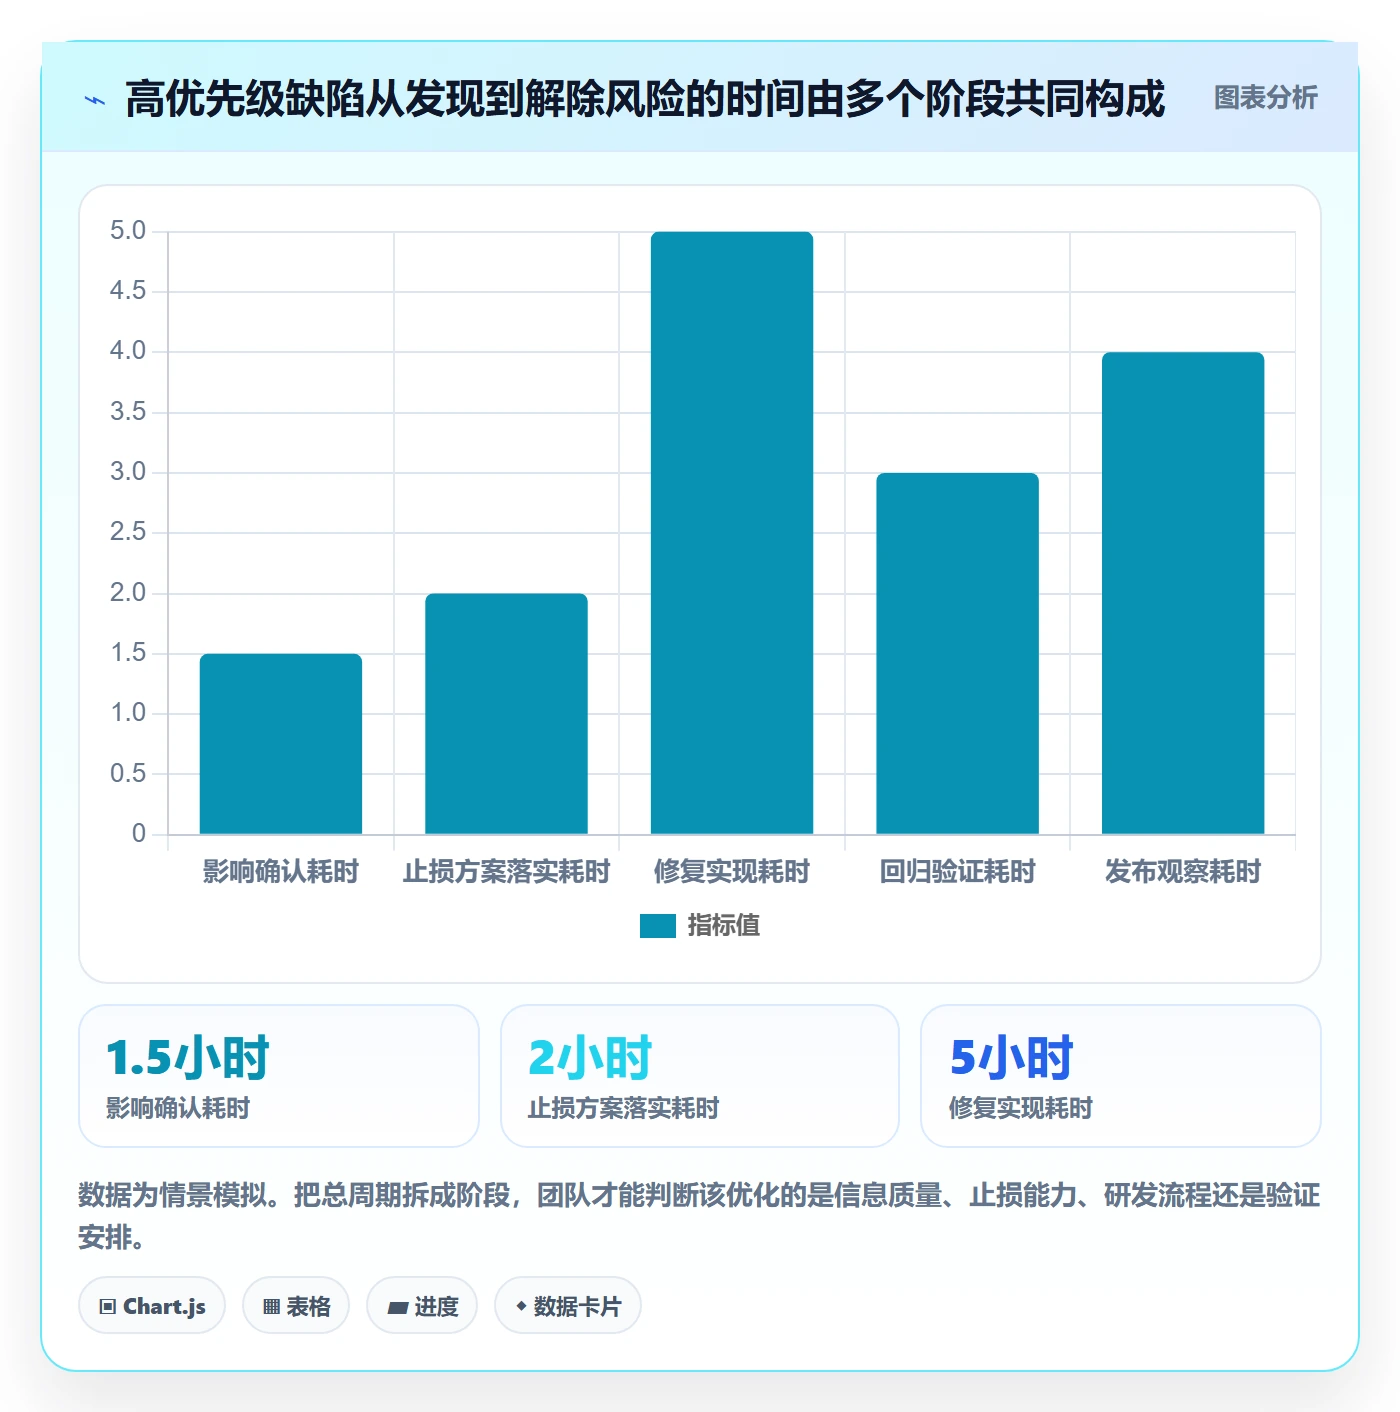
Task: Click the 1.5小时 value in the data card
Action: tap(188, 1058)
